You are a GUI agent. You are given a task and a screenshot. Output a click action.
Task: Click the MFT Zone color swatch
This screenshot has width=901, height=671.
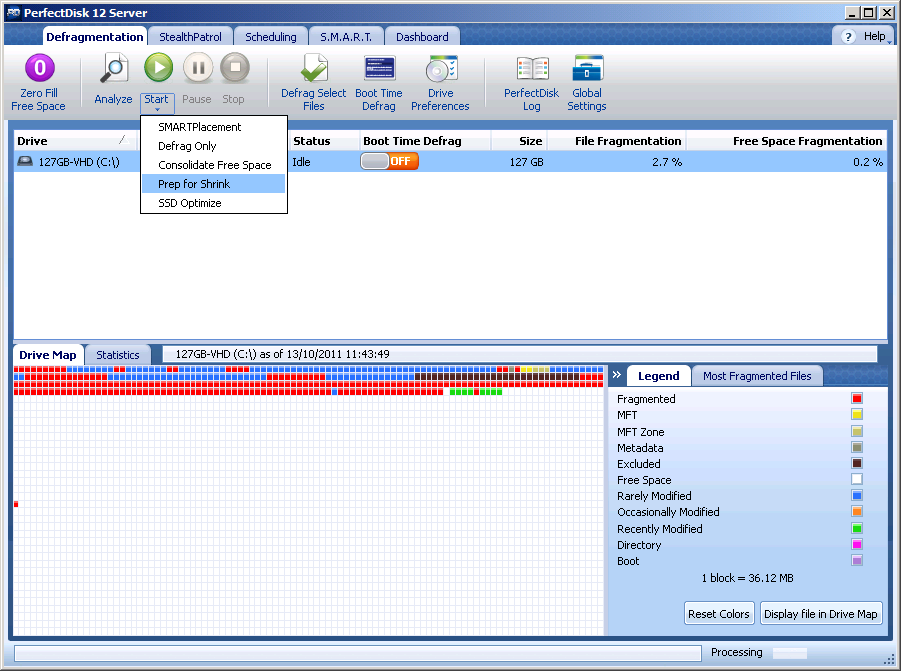857,431
